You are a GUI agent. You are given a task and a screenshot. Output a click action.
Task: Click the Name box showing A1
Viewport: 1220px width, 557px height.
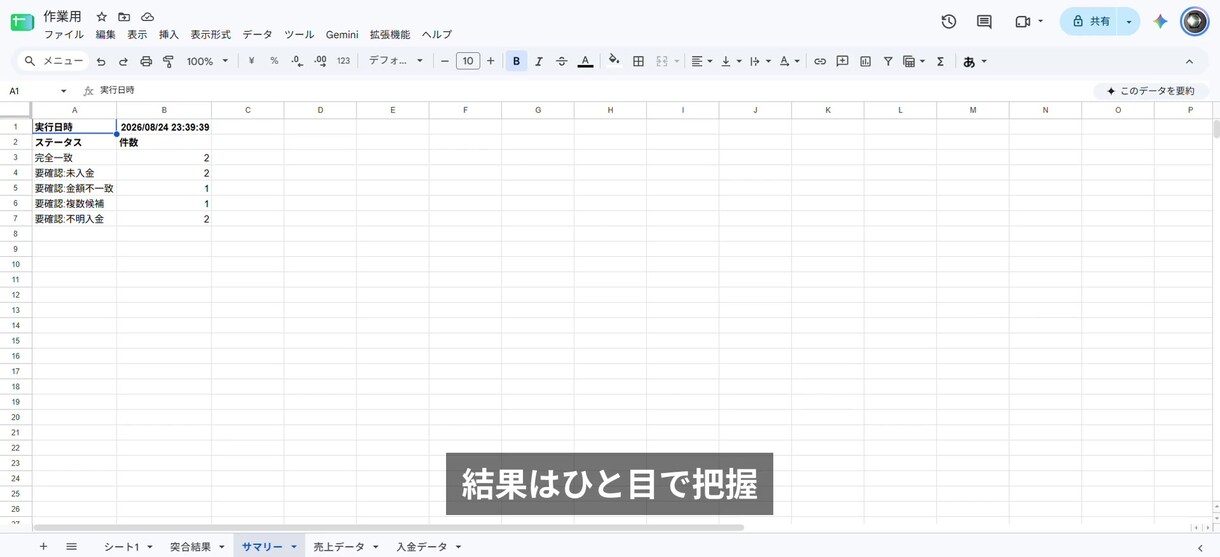pyautogui.click(x=38, y=91)
